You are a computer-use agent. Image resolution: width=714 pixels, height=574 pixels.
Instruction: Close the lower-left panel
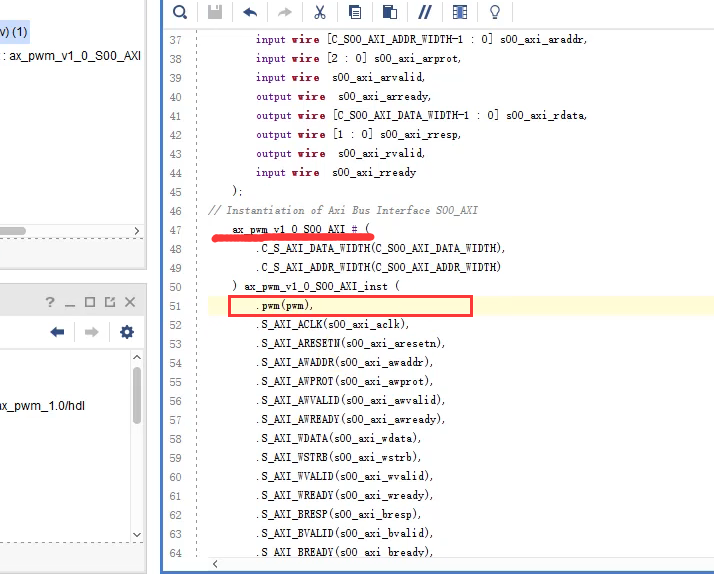pyautogui.click(x=130, y=302)
